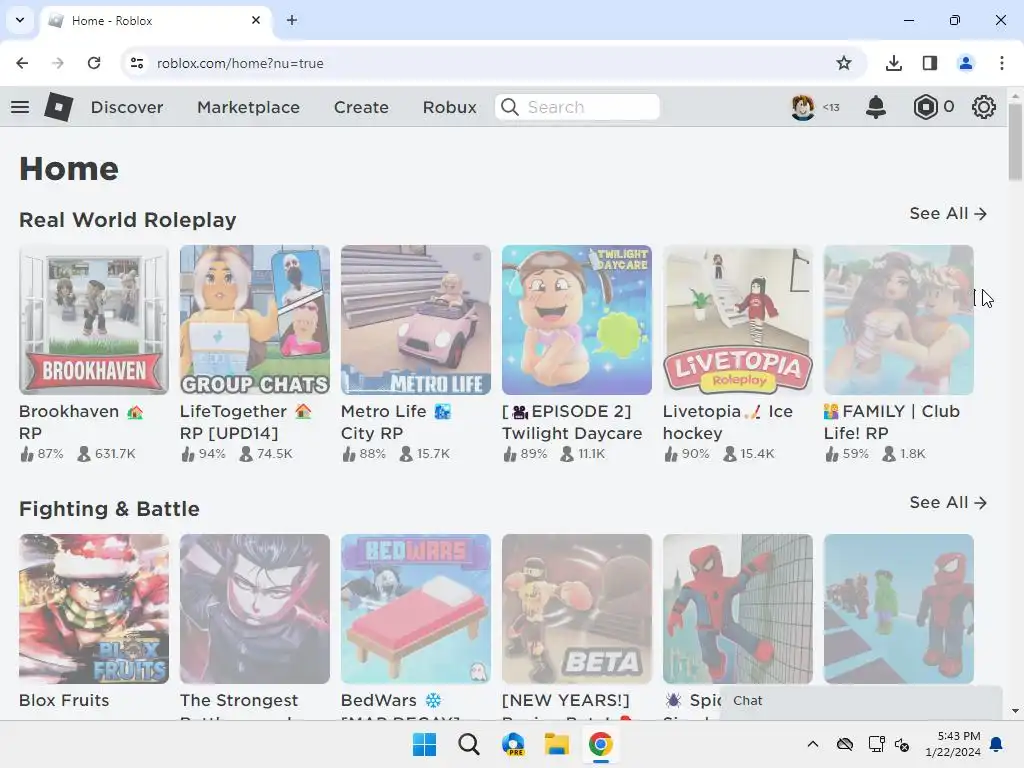Open The Strongest game thumbnail

coord(255,609)
